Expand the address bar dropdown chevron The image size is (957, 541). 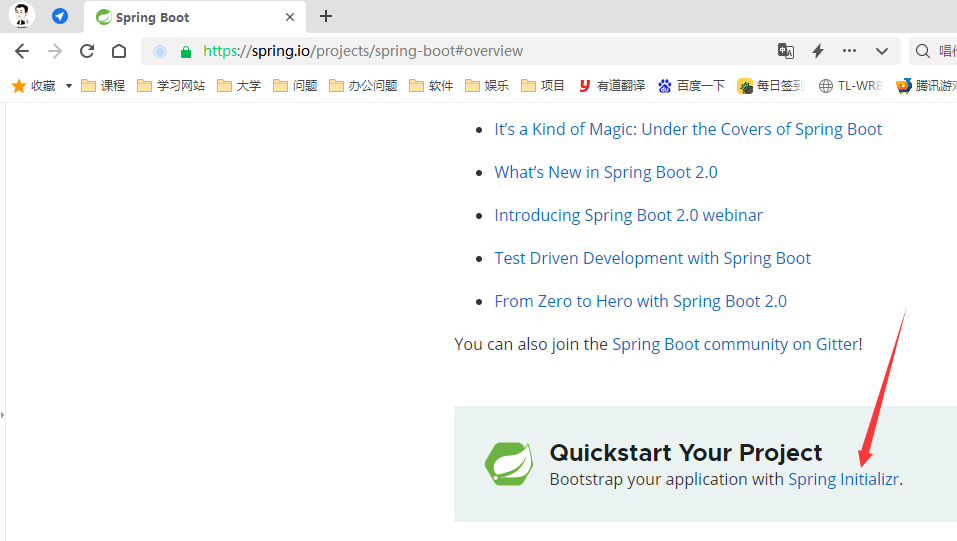pos(882,51)
